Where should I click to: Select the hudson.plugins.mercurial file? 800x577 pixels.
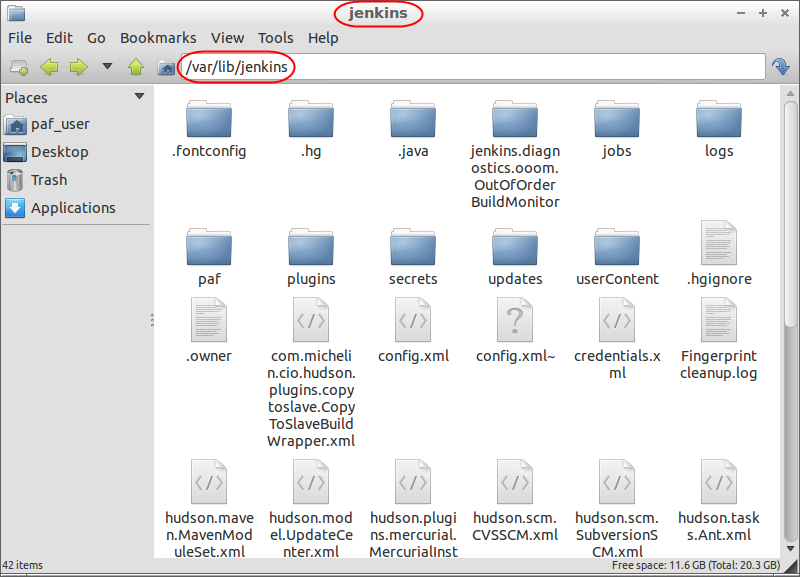413,509
